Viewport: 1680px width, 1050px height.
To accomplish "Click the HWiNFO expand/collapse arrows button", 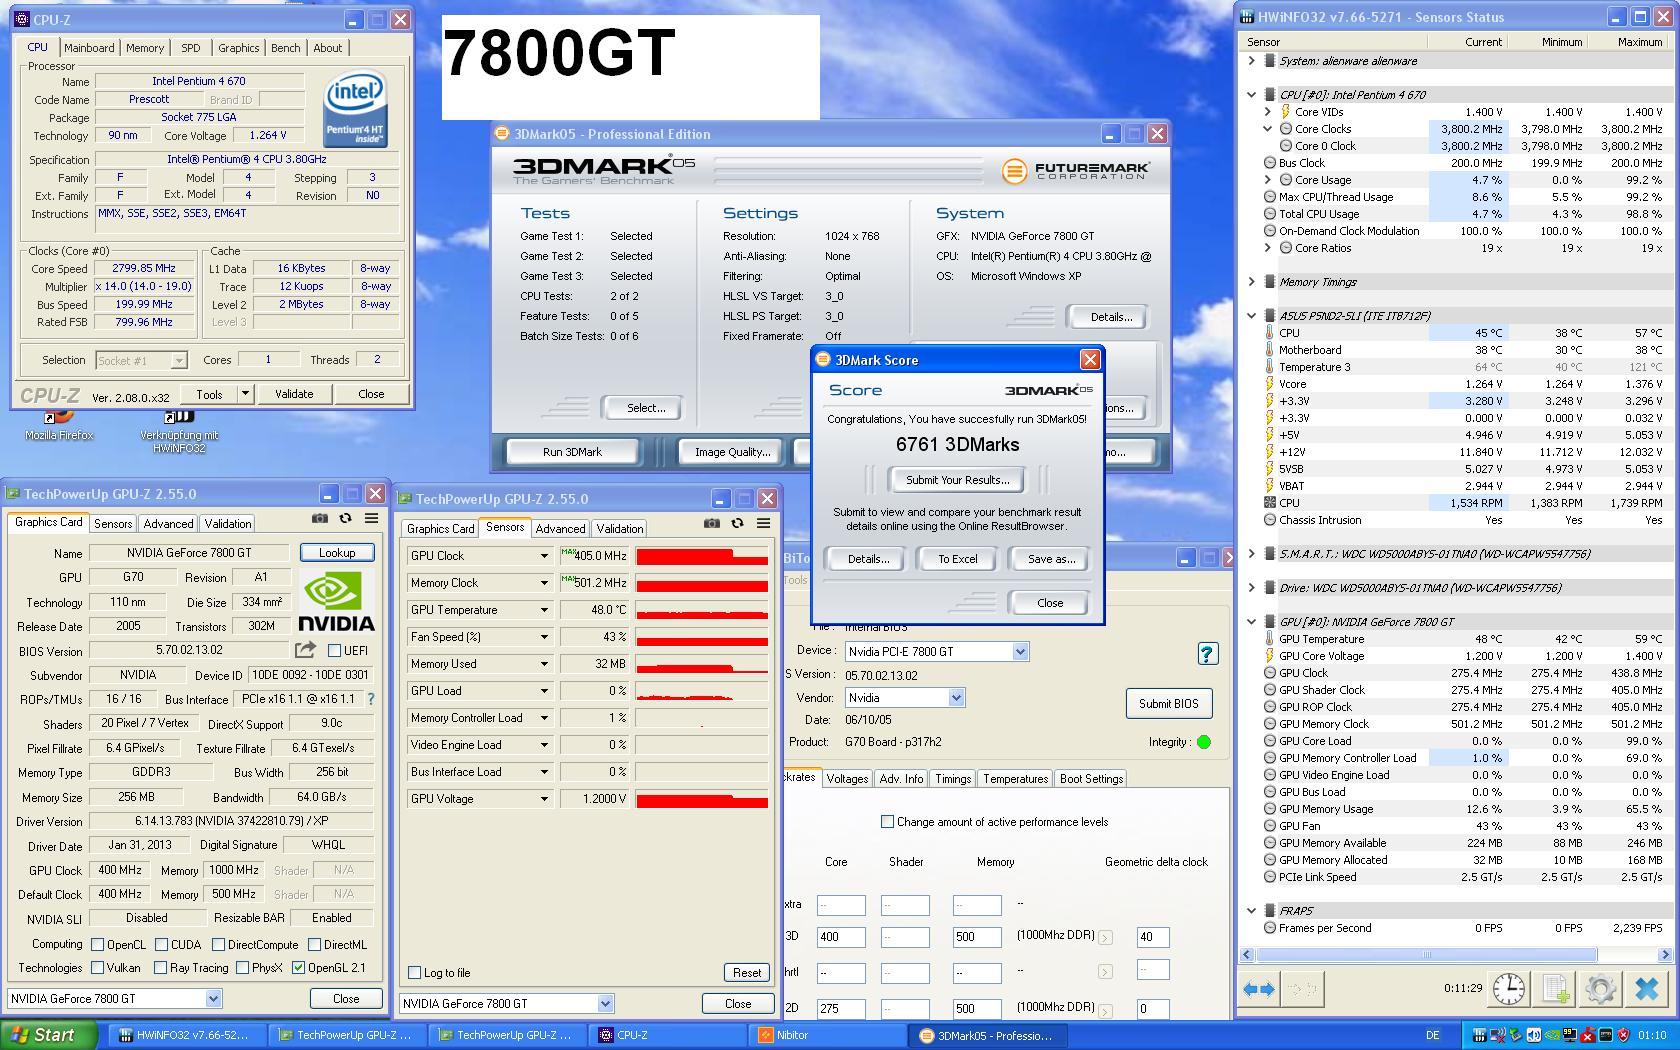I will [1259, 989].
